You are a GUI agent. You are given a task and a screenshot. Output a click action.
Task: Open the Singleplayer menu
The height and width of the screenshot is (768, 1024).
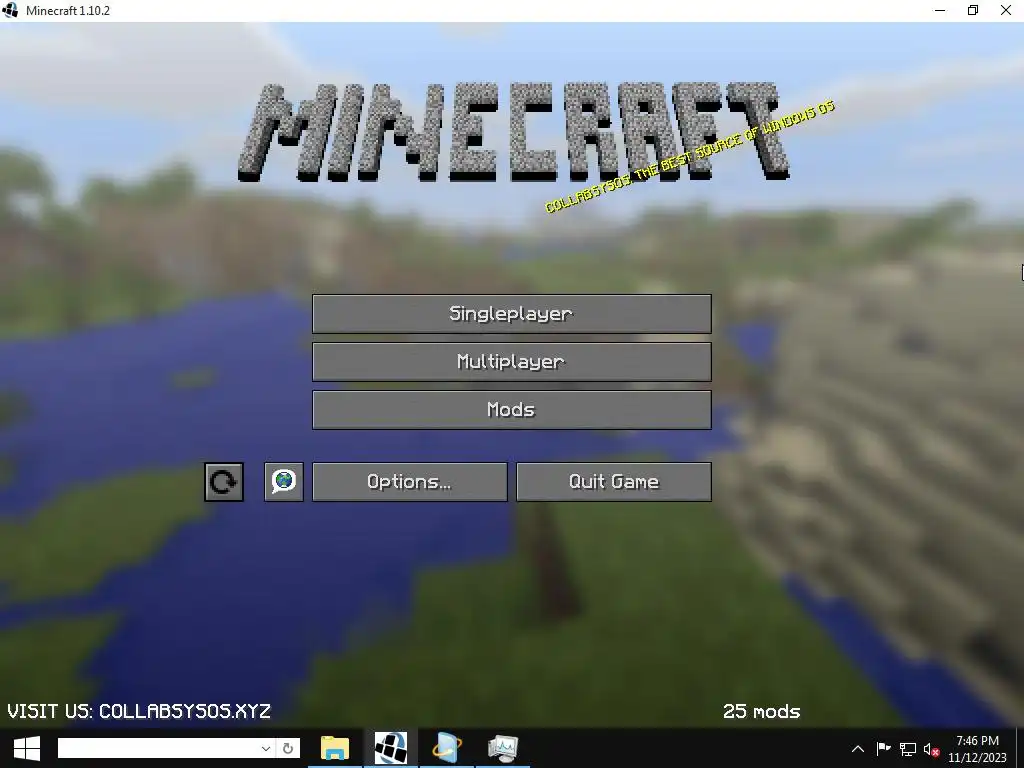[x=511, y=314]
